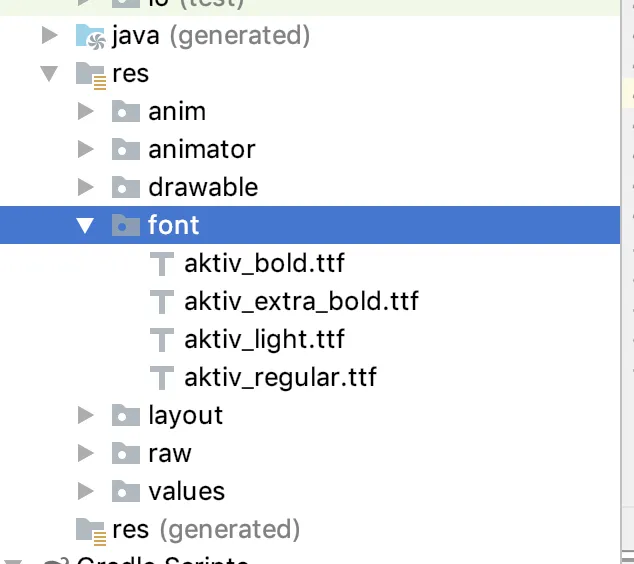The image size is (634, 564).
Task: Expand the raw folder arrow
Action: point(86,453)
